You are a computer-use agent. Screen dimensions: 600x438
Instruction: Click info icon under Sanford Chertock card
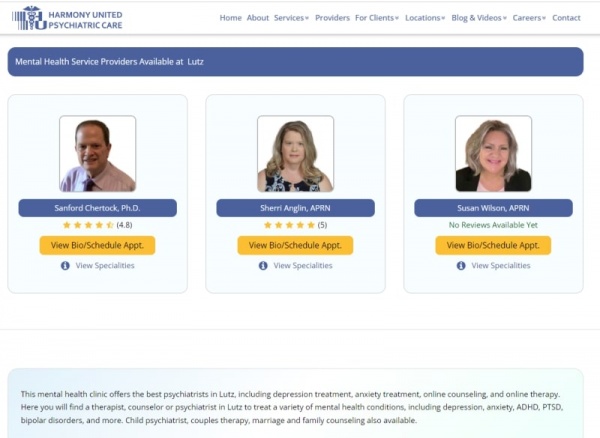tap(65, 265)
